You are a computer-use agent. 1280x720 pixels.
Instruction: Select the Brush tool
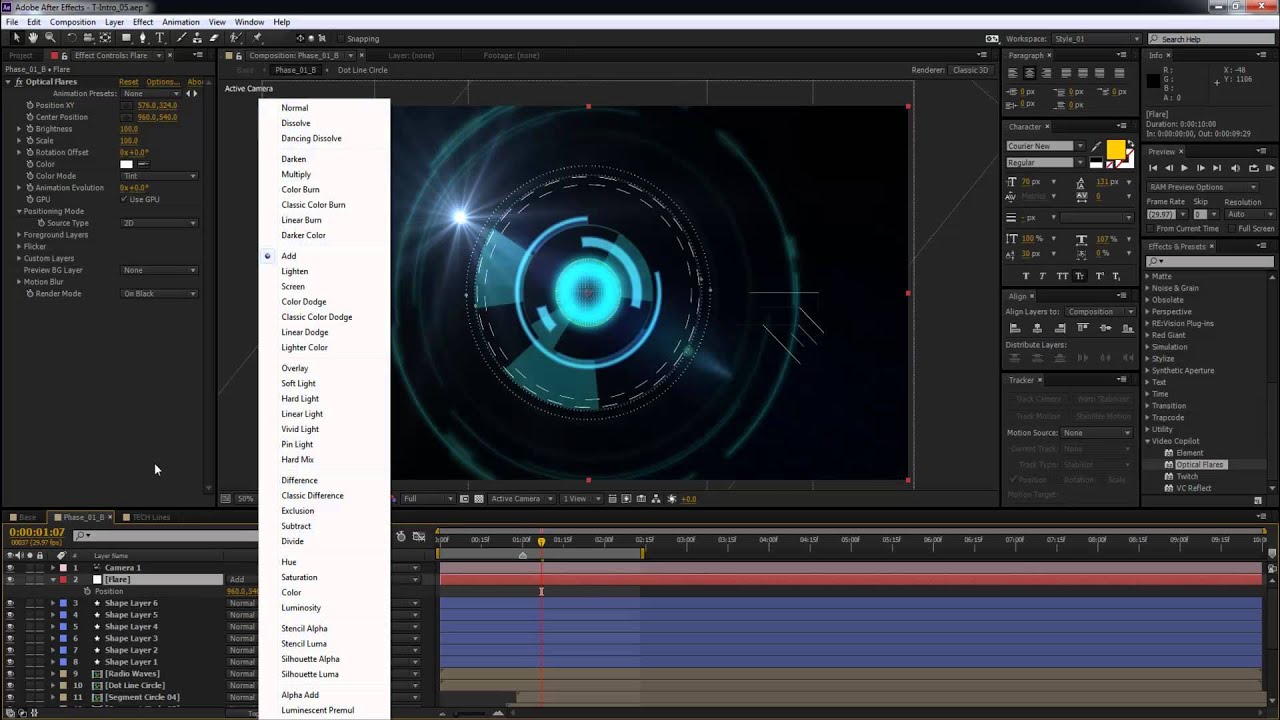click(180, 38)
